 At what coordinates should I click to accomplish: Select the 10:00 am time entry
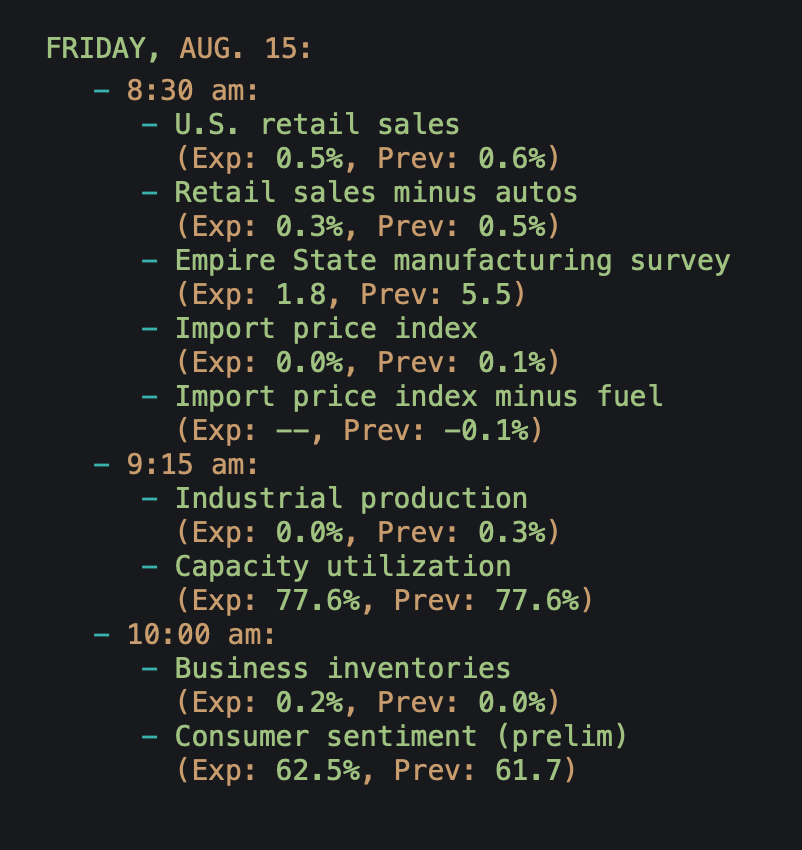(201, 634)
